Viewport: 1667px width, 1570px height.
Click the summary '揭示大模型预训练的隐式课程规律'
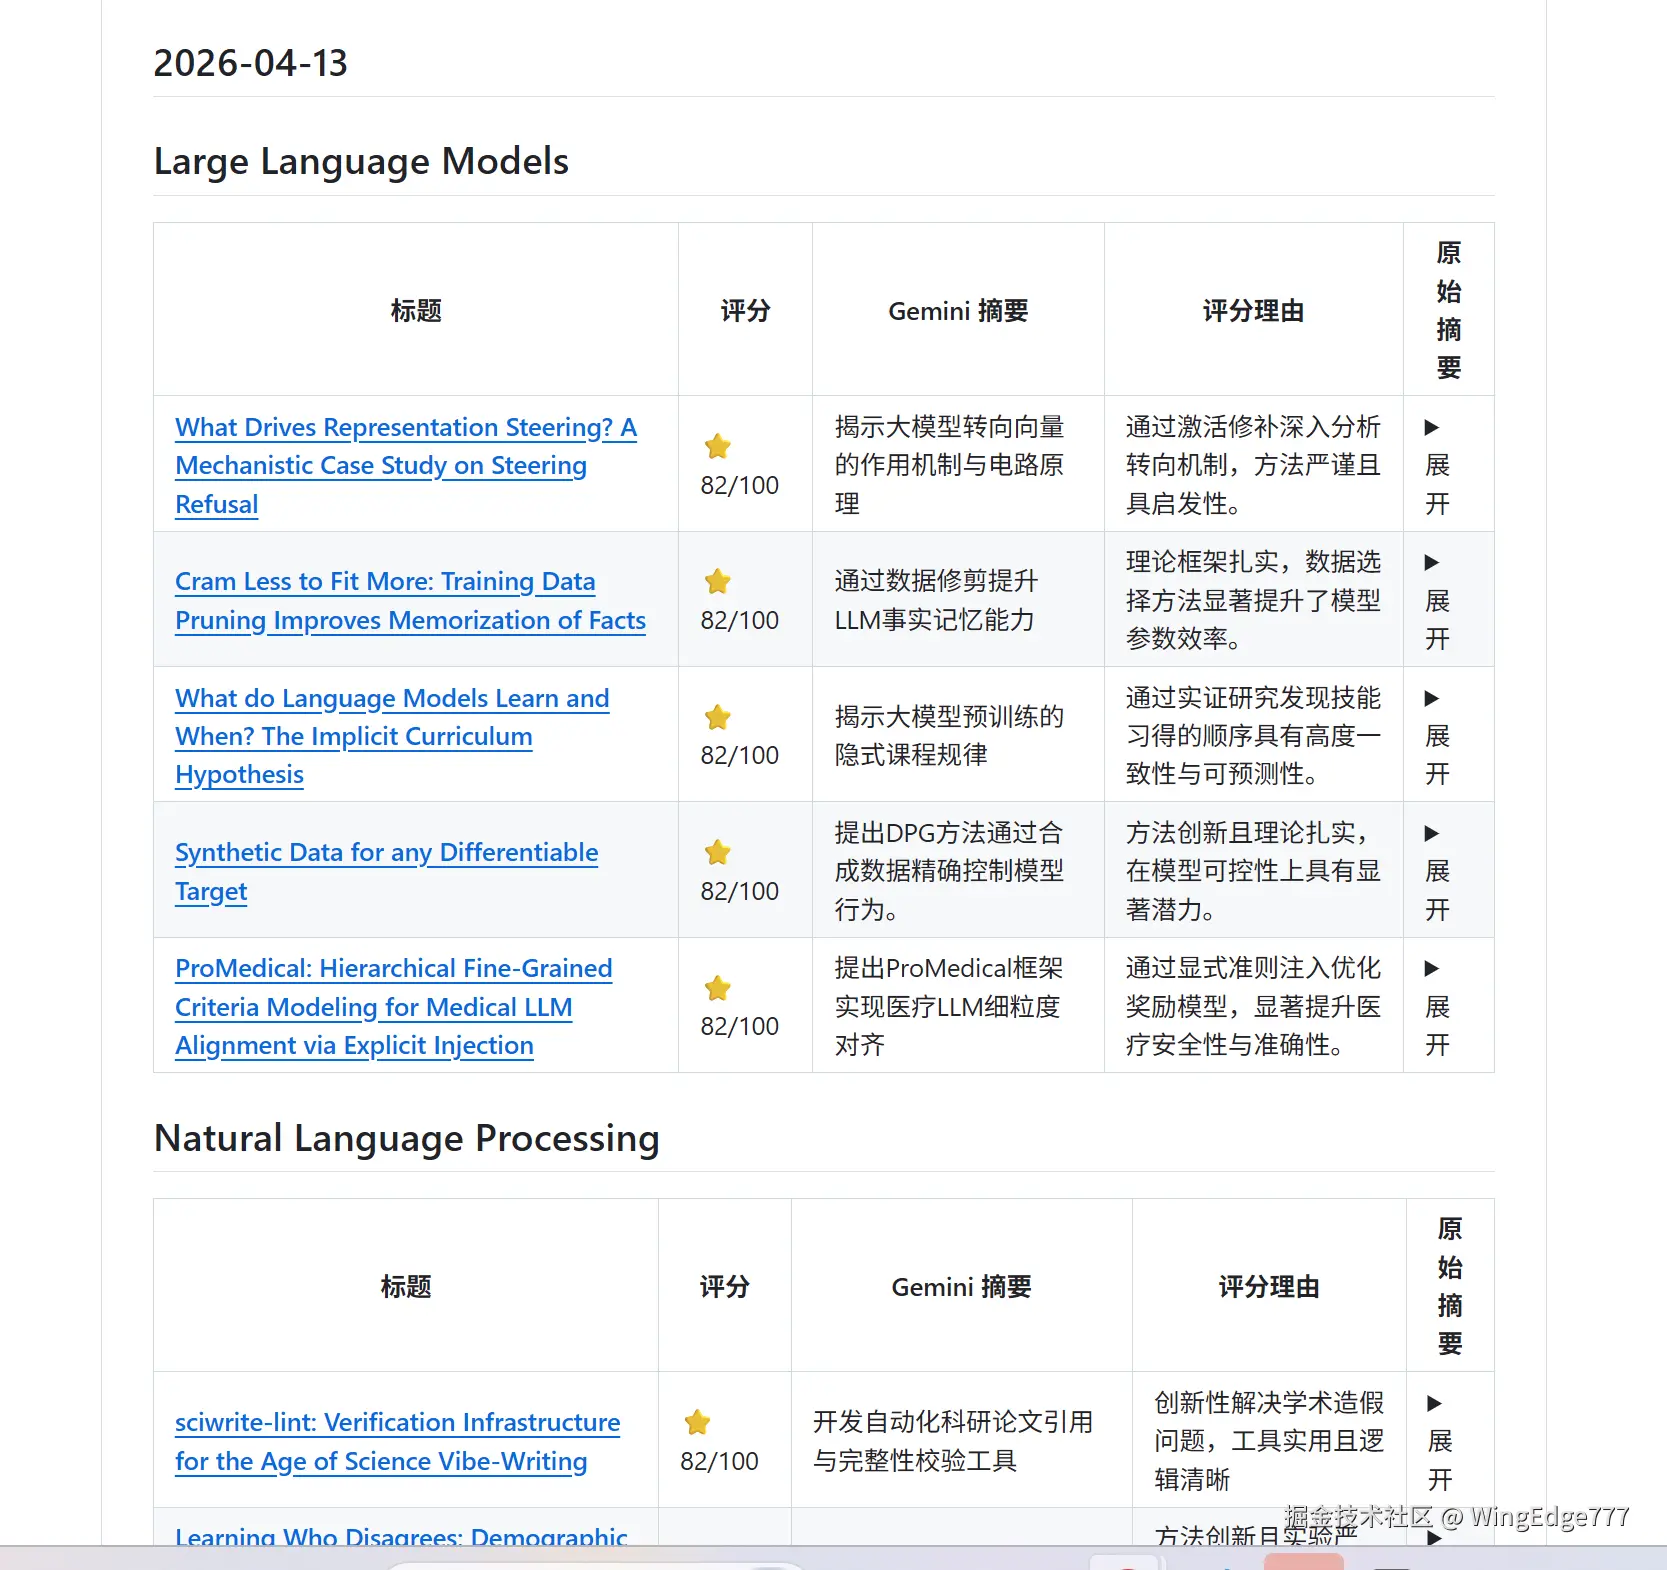[950, 736]
